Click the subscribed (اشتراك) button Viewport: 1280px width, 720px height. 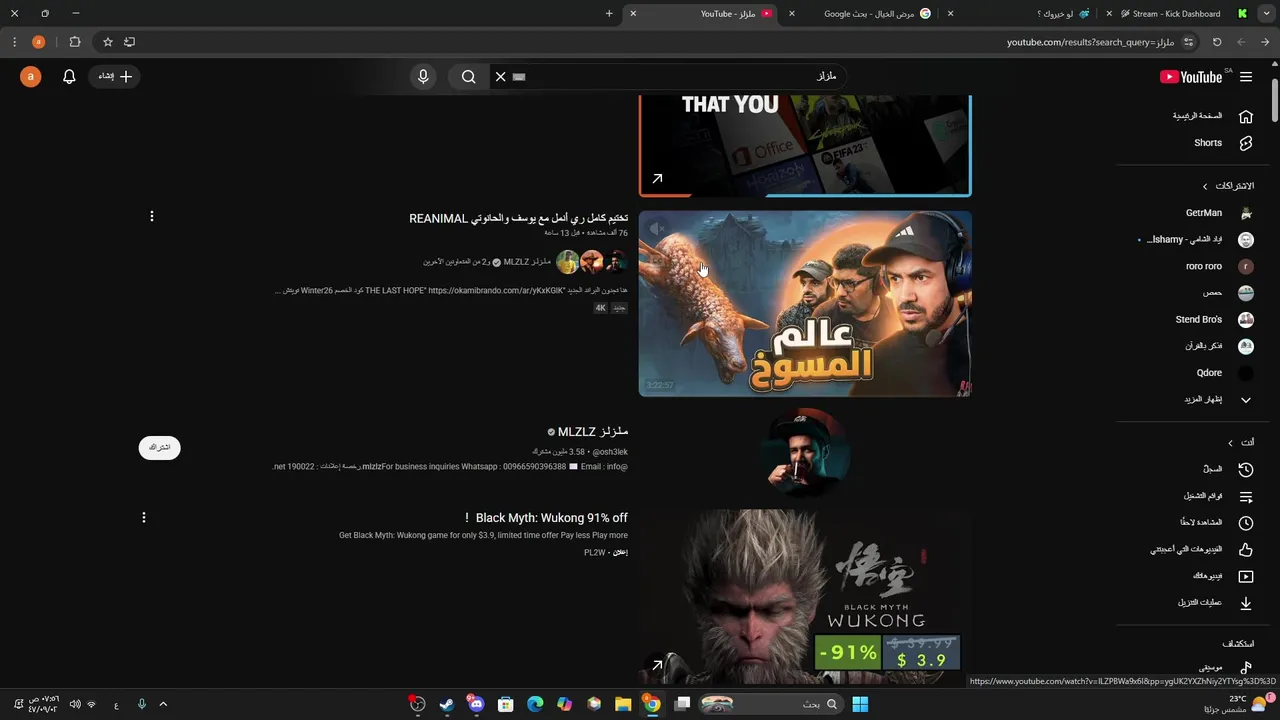160,447
